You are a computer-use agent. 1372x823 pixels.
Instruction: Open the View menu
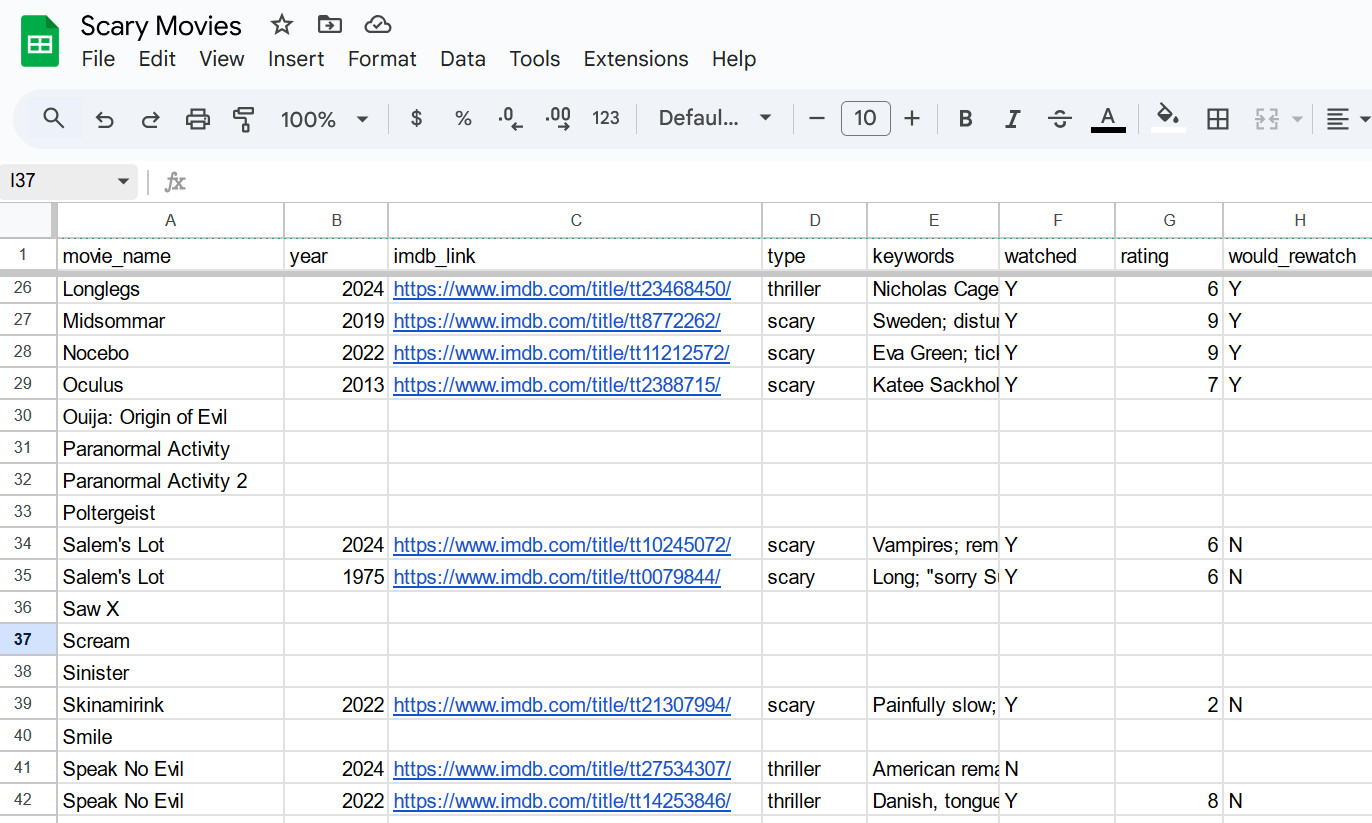[221, 59]
